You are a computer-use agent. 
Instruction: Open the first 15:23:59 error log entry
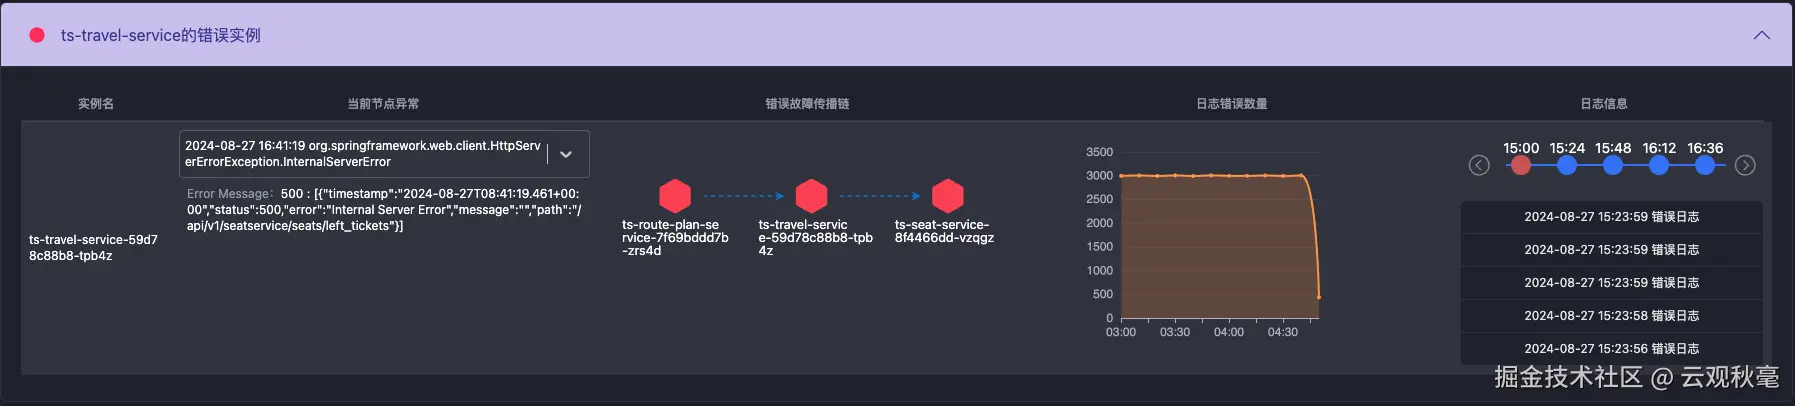pyautogui.click(x=1611, y=217)
